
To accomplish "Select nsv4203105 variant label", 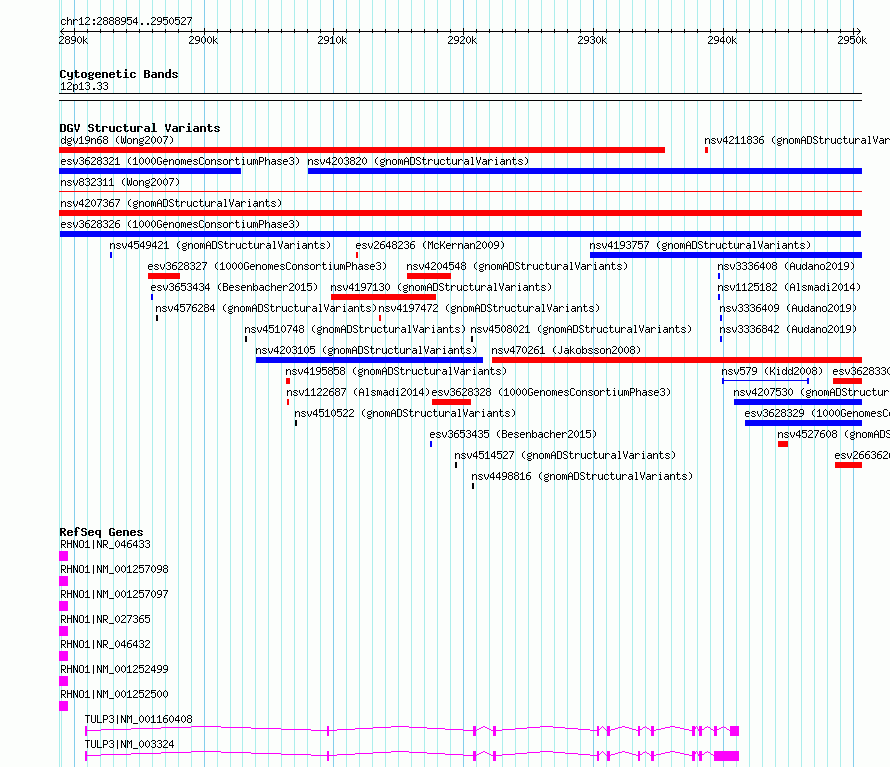I will pyautogui.click(x=366, y=350).
